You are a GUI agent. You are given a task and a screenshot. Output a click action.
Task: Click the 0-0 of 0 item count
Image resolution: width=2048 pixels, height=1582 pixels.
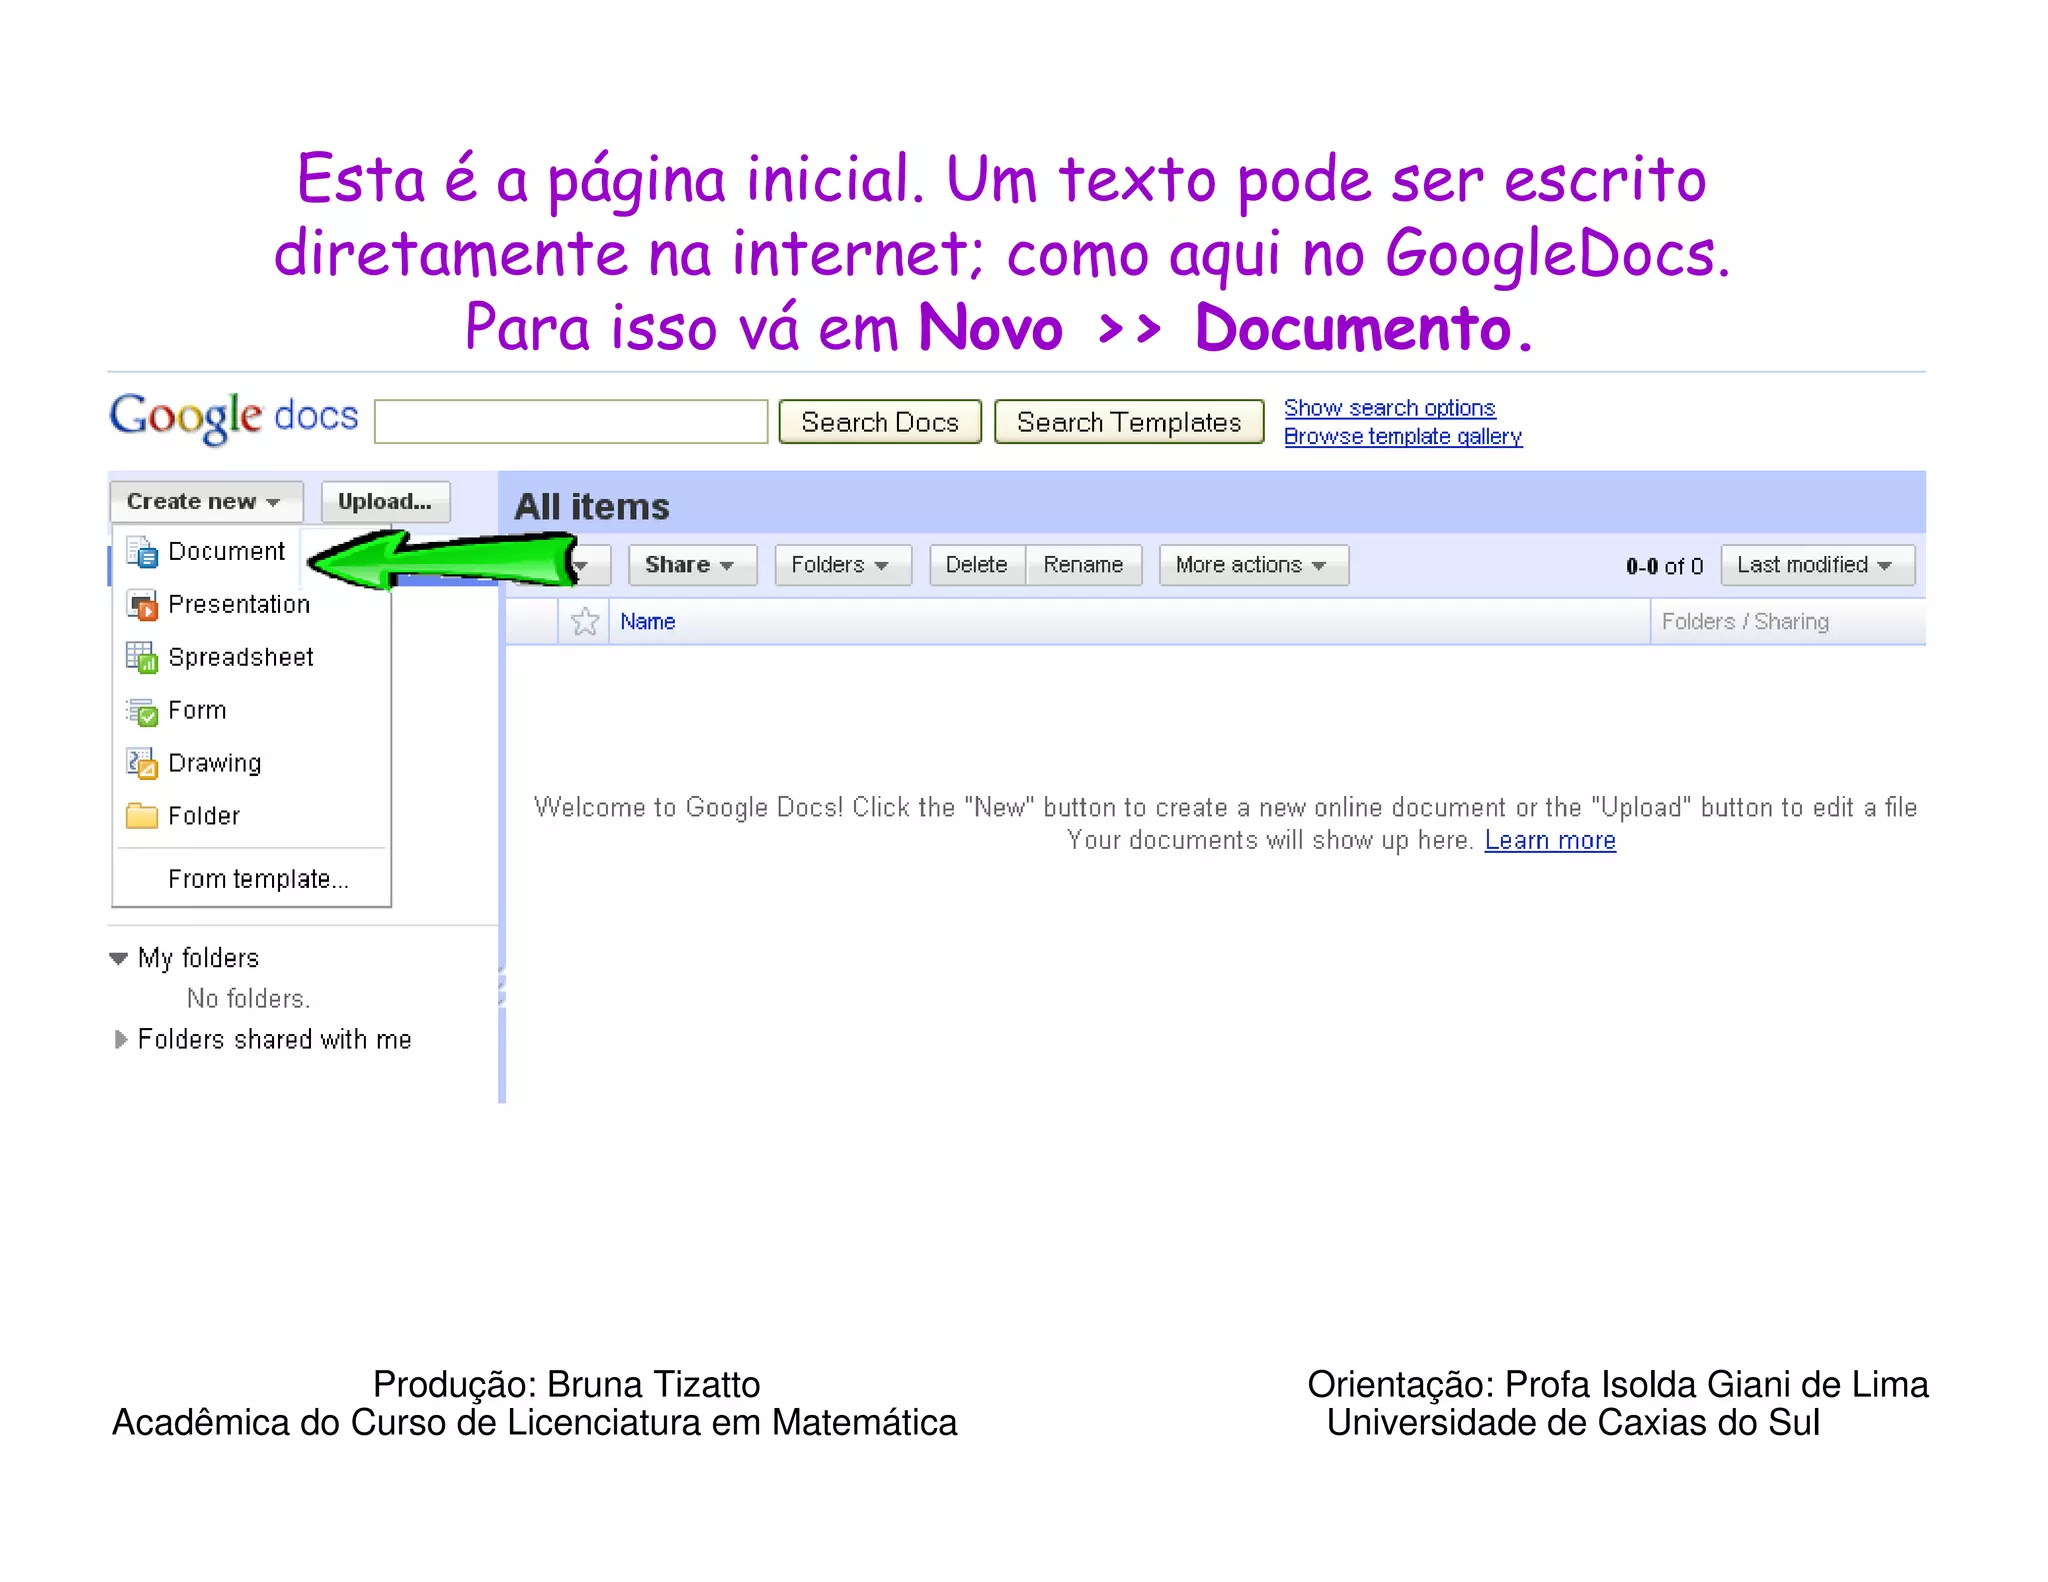1664,566
